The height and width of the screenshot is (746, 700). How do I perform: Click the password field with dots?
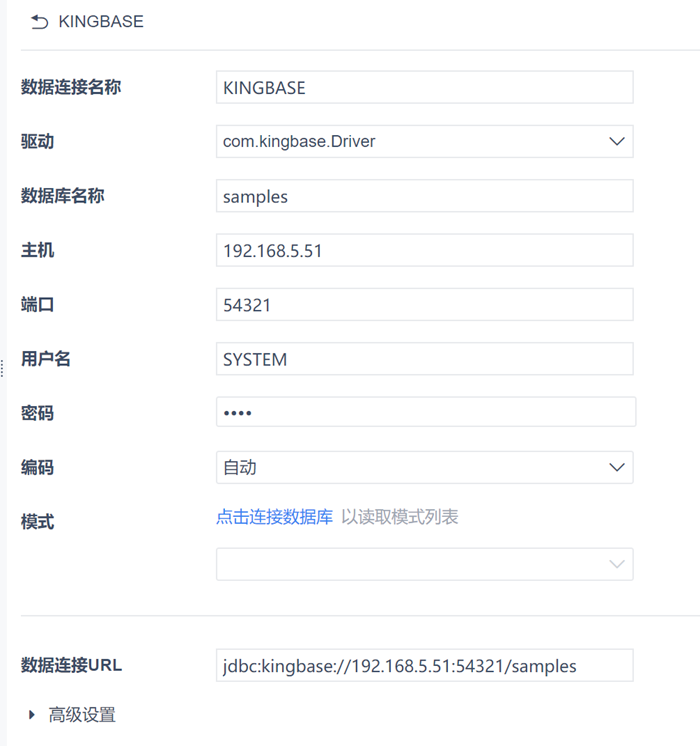(426, 412)
